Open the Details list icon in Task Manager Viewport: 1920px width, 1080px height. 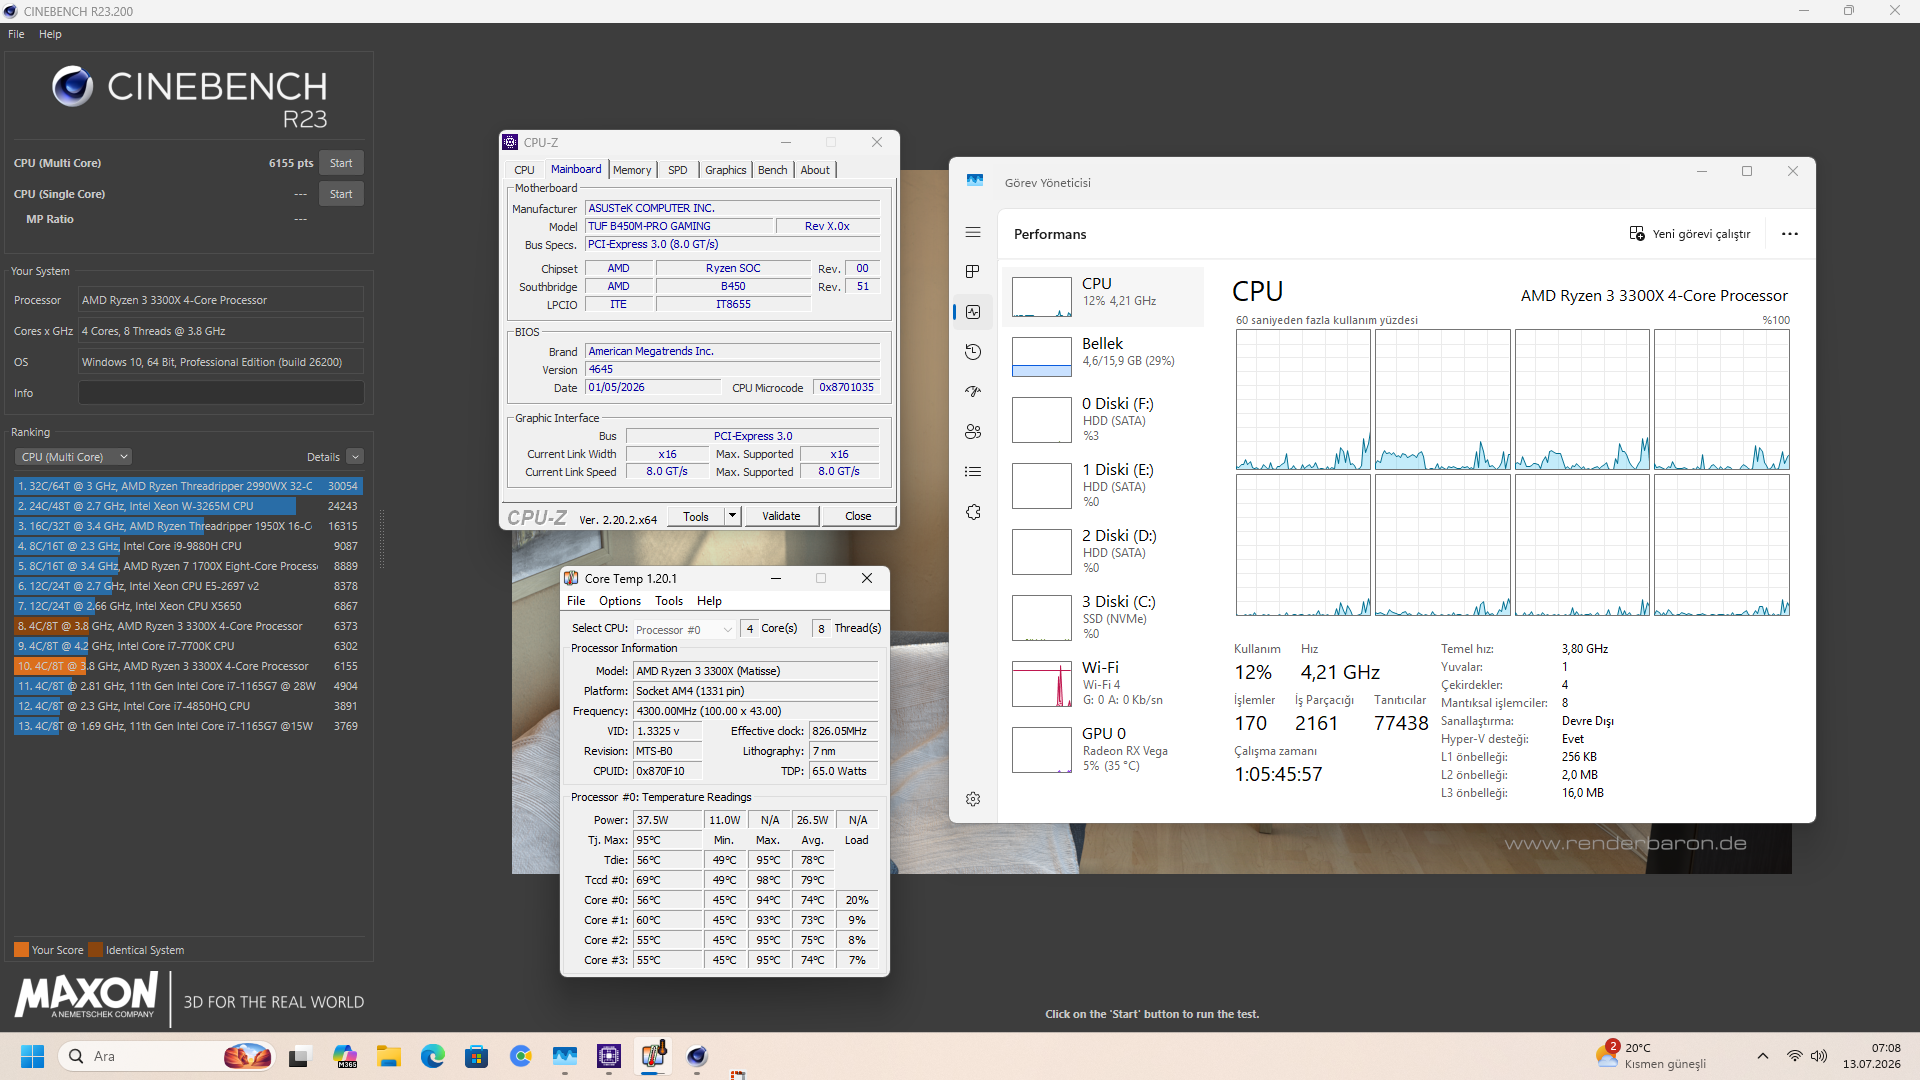coord(973,472)
